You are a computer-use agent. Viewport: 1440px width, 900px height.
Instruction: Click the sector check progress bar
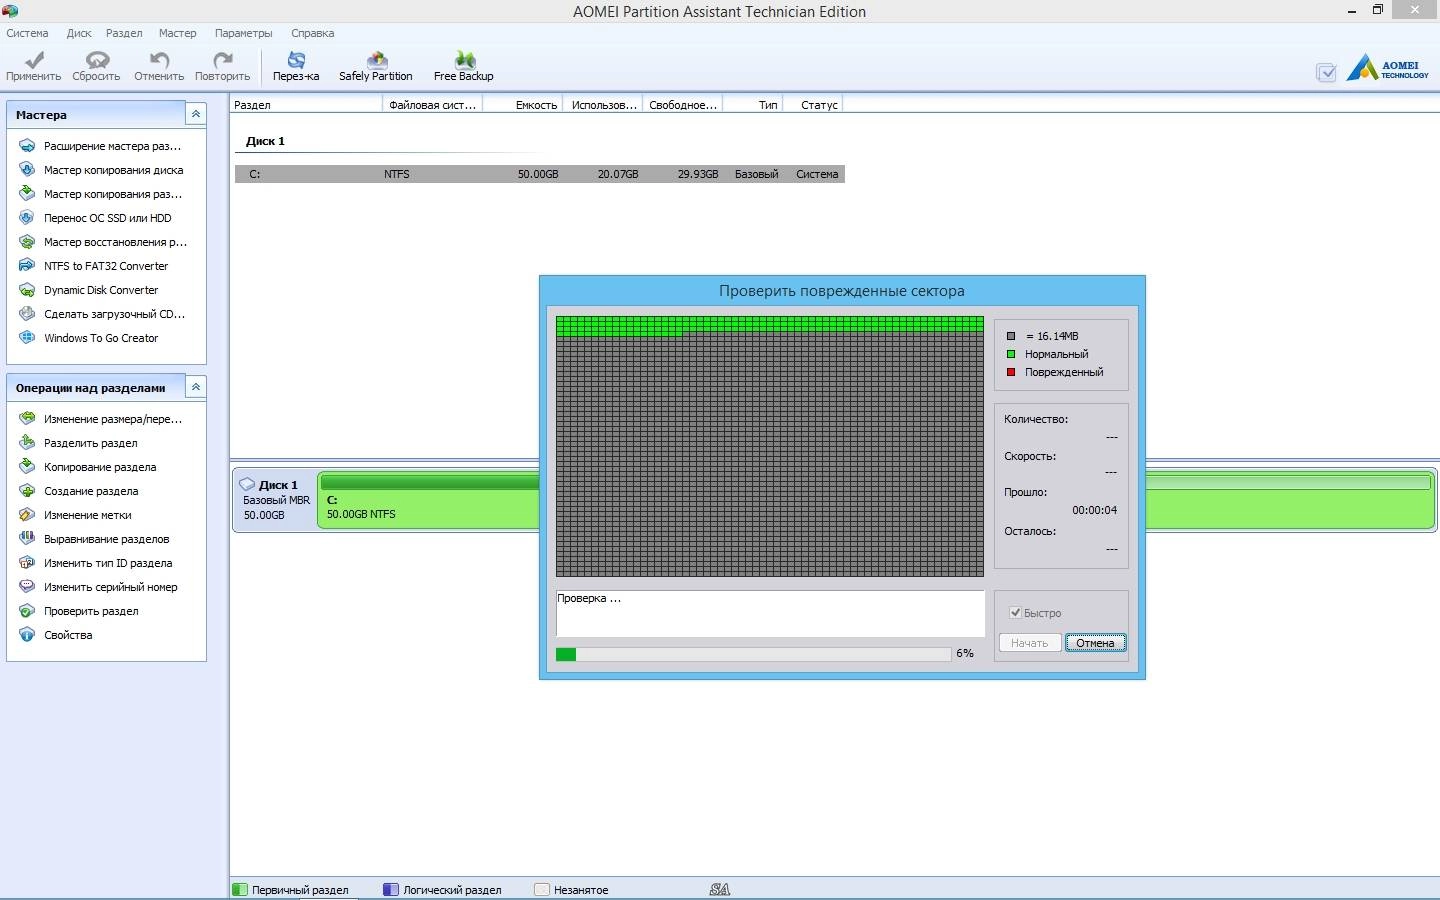pos(753,654)
